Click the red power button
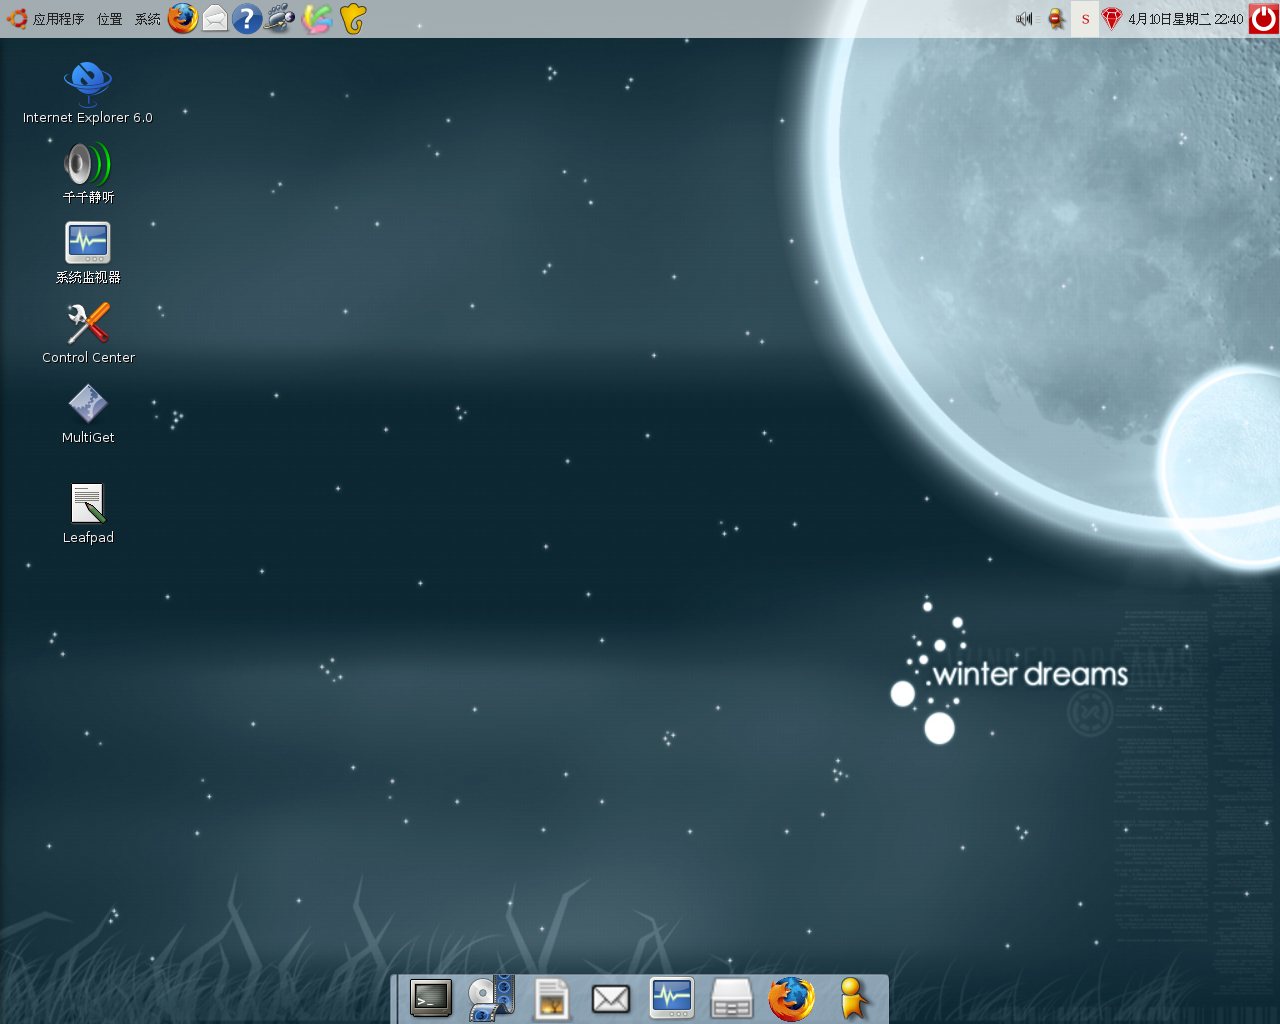 click(1264, 18)
